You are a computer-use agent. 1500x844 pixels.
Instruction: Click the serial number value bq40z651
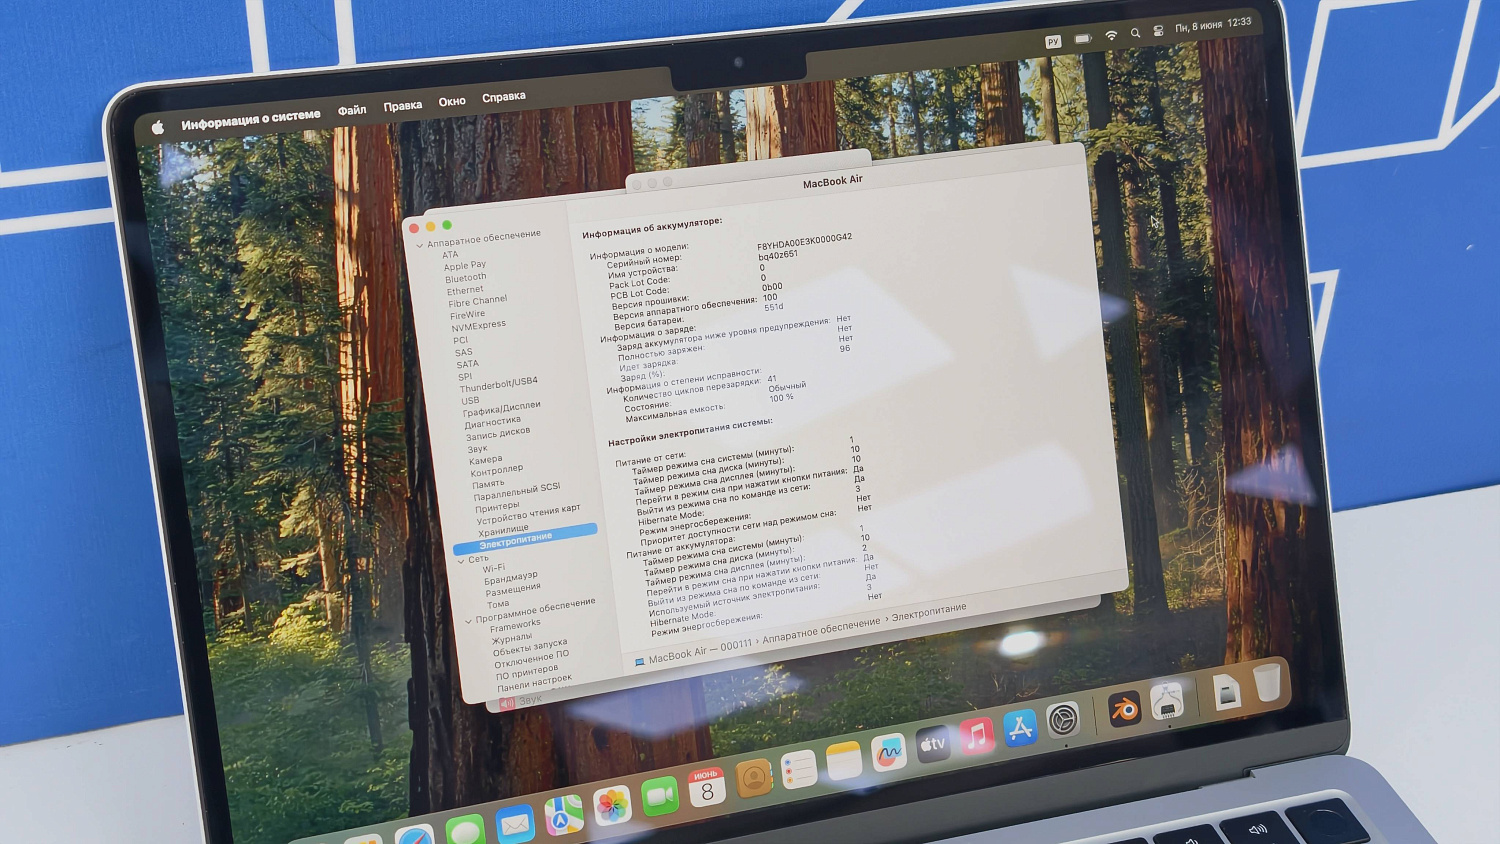pos(778,255)
